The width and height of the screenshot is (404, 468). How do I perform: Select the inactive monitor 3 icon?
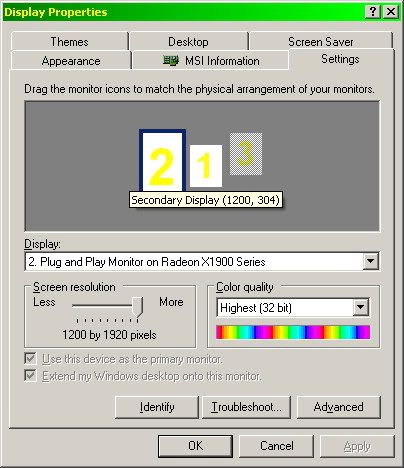(x=246, y=154)
